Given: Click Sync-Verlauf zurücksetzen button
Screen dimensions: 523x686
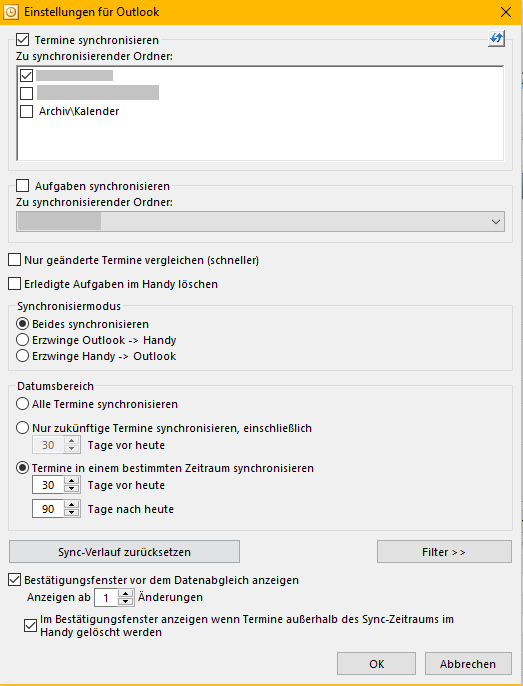Looking at the screenshot, I should pos(124,552).
